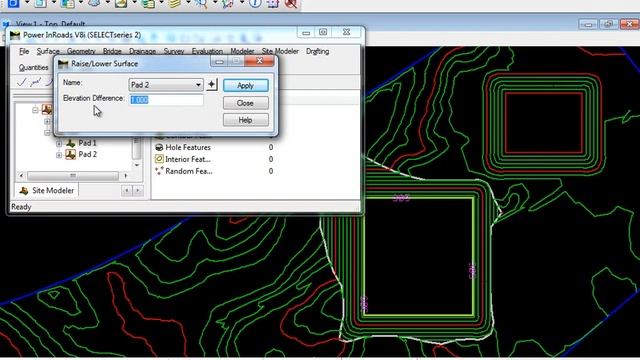640x360 pixels.
Task: Click the View 1 window title icon
Action: click(x=6, y=24)
